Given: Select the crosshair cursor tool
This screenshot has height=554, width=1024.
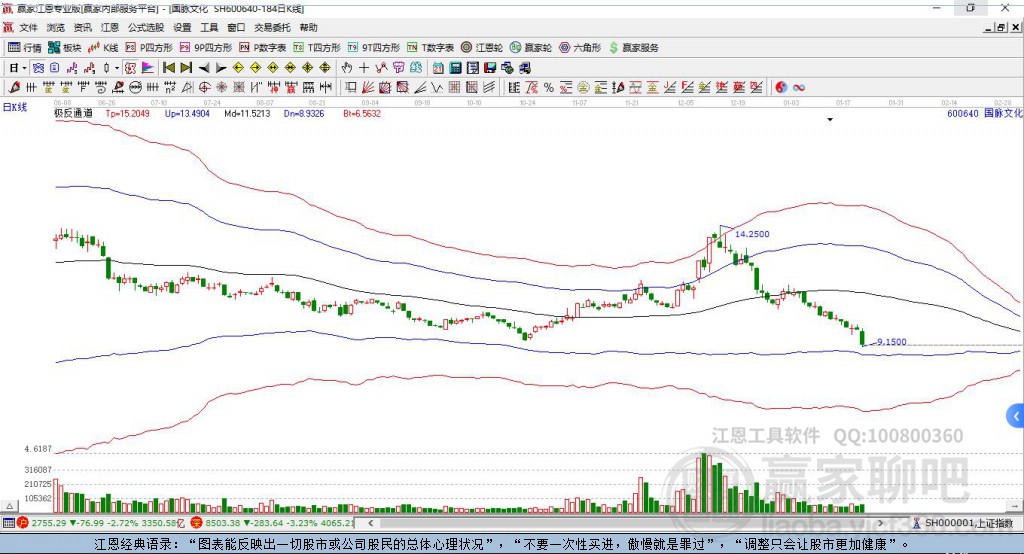Looking at the screenshot, I should [364, 68].
